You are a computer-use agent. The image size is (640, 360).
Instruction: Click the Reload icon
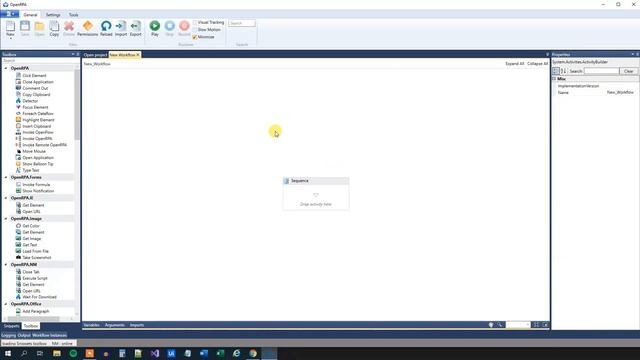pos(106,28)
